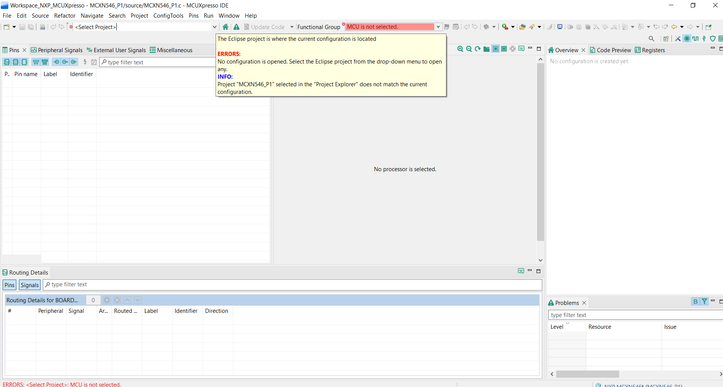Close the Problems view tab

pos(584,303)
